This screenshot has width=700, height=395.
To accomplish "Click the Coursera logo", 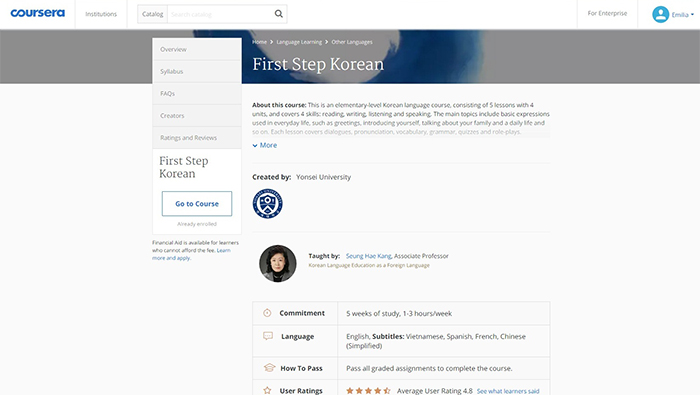I will 38,13.
